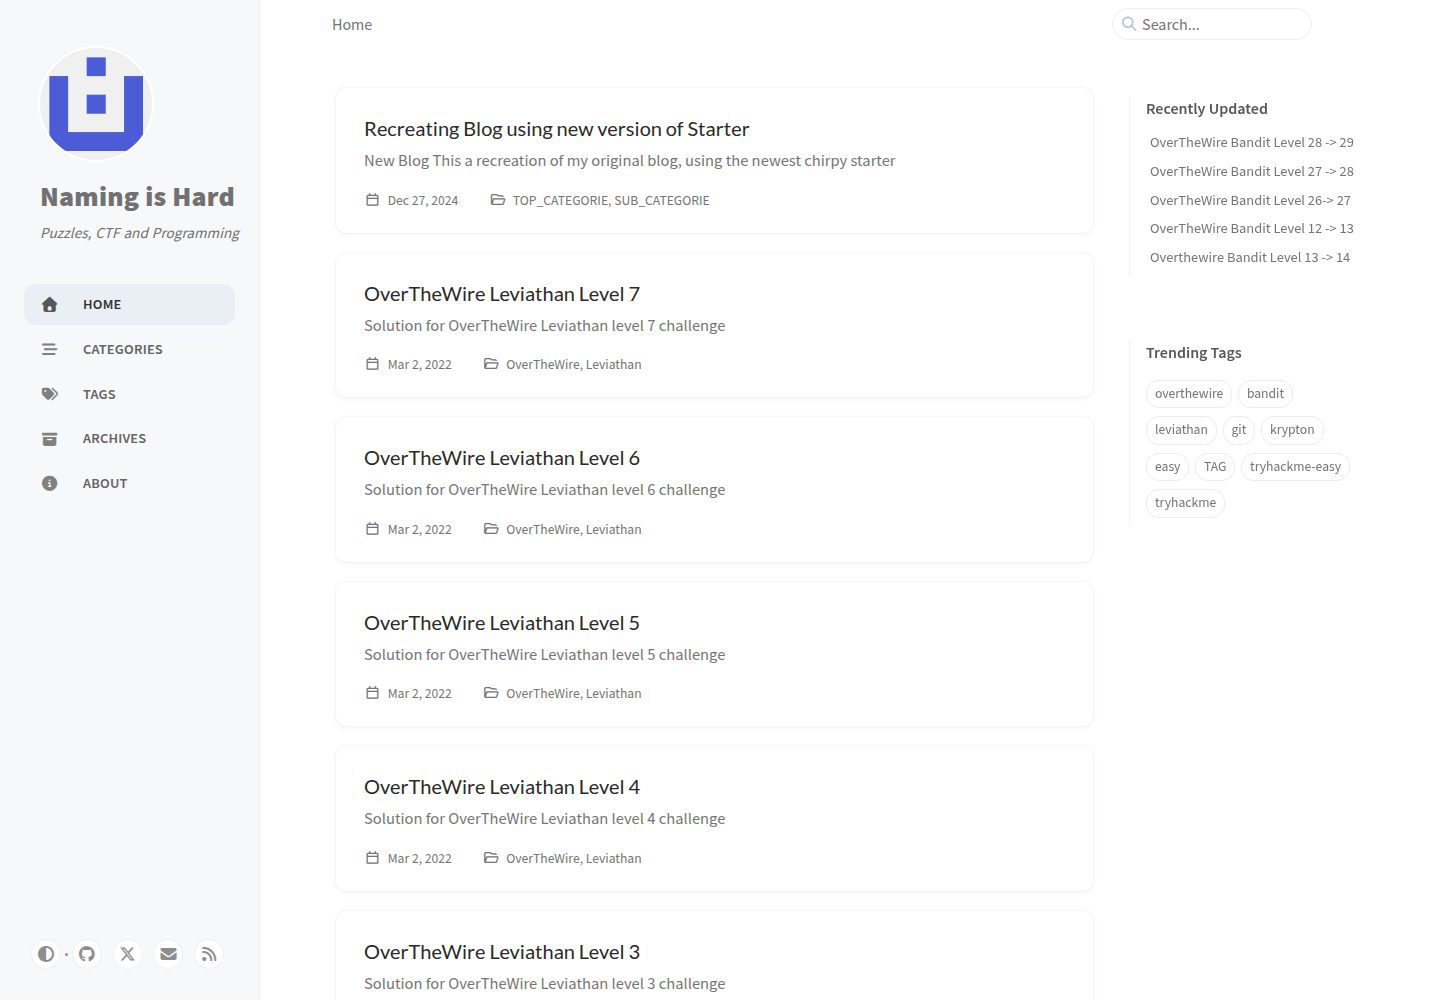
Task: Open the X (Twitter) profile icon
Action: [x=127, y=954]
